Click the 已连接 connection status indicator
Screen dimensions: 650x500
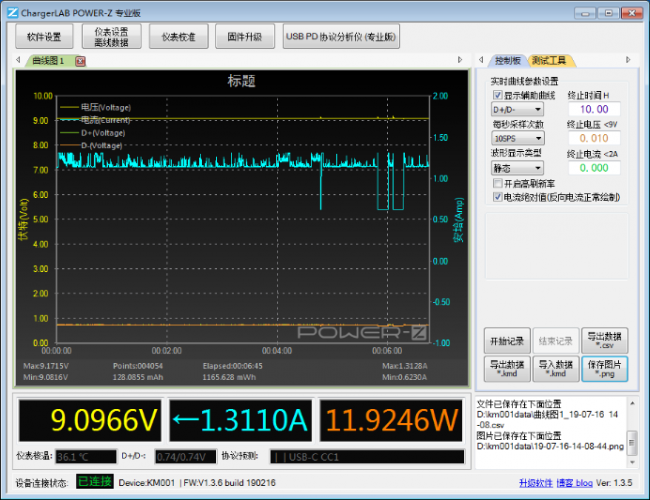95,482
